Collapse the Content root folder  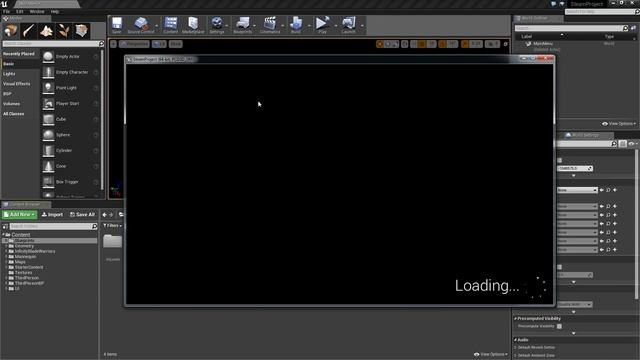tap(4, 235)
